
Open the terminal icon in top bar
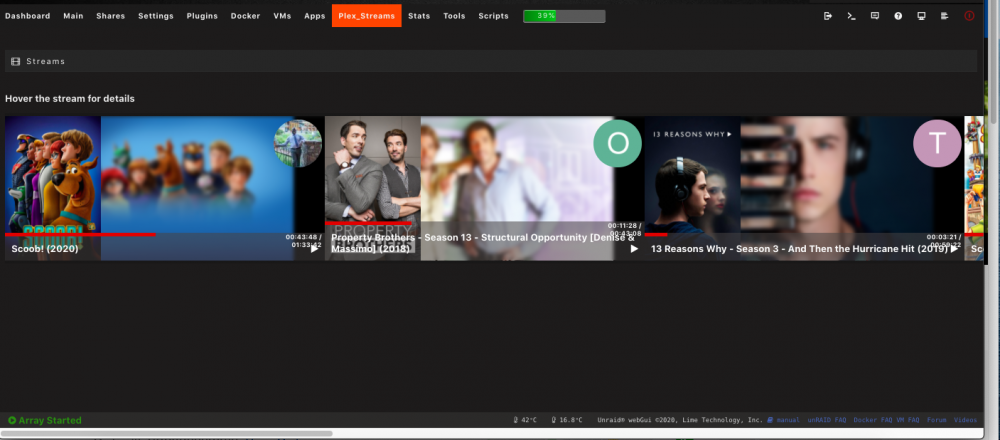pos(851,16)
